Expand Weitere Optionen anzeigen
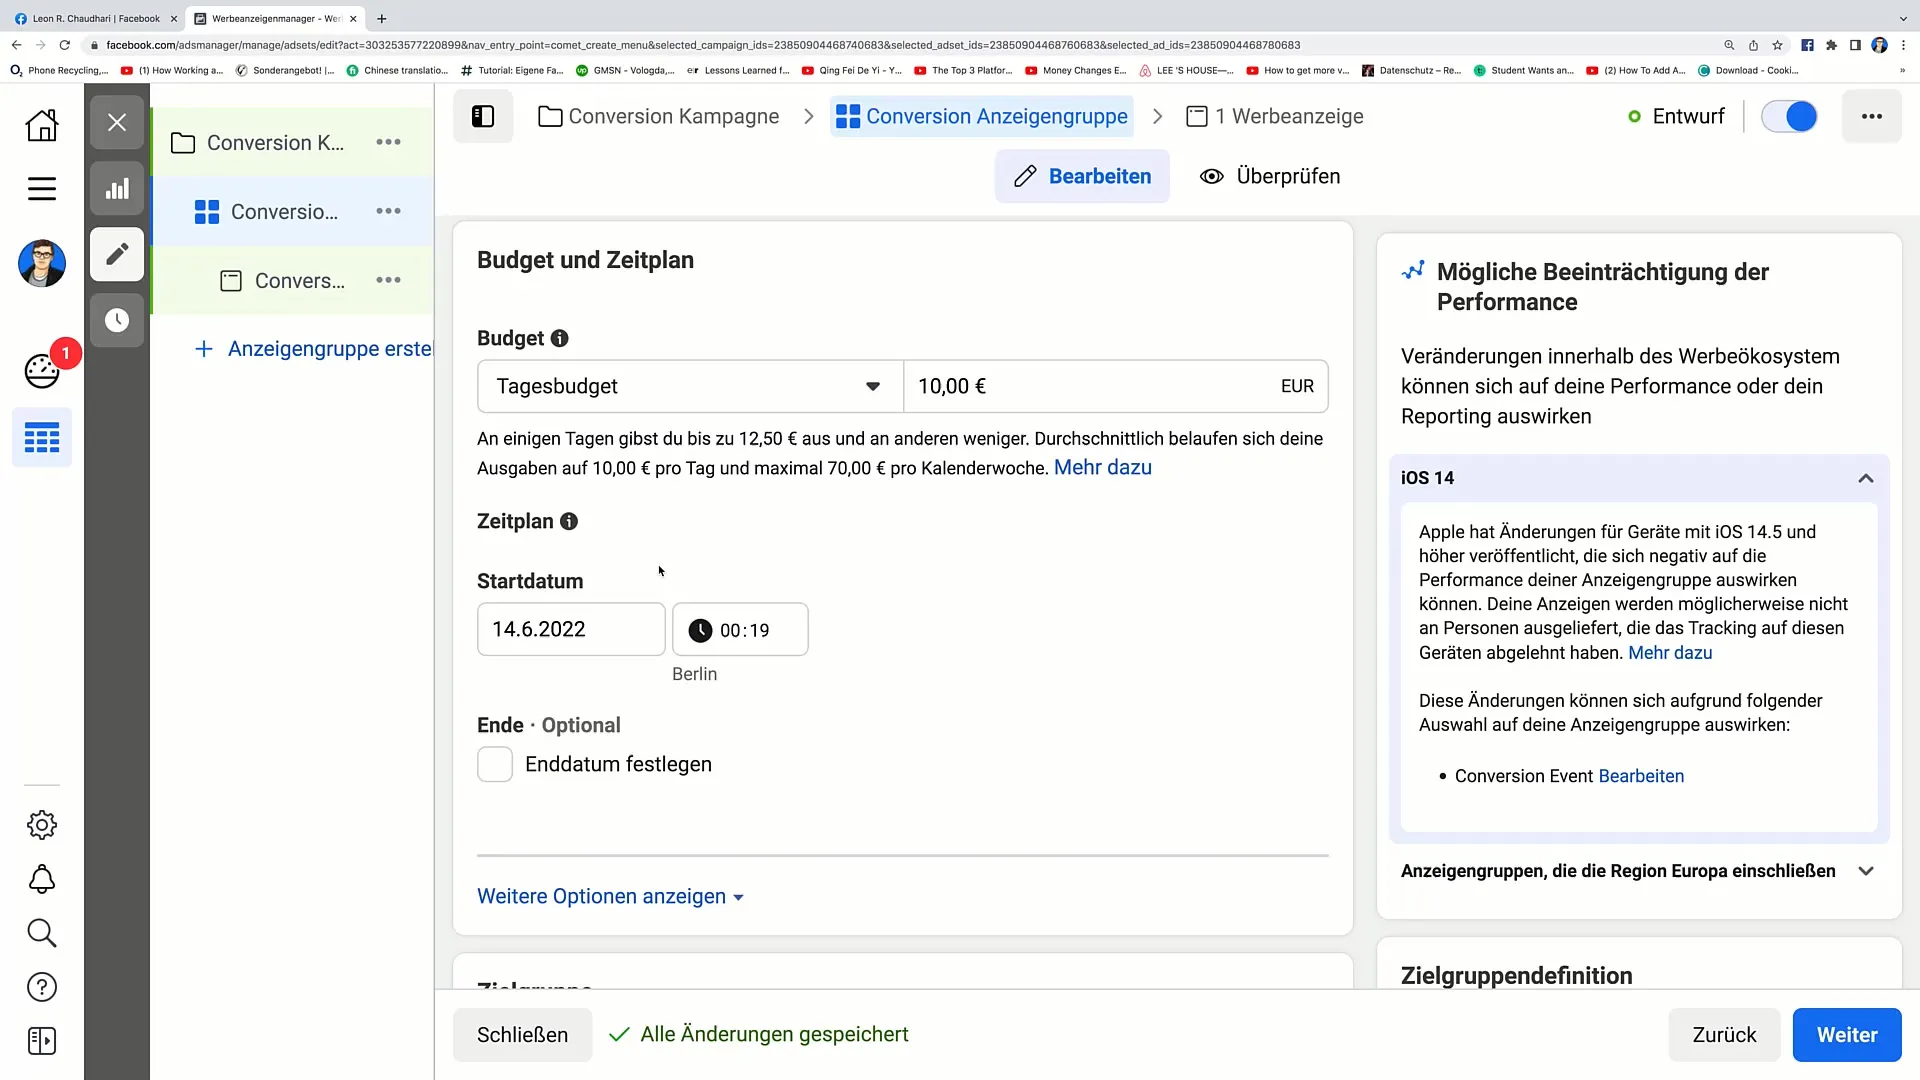 [x=611, y=897]
